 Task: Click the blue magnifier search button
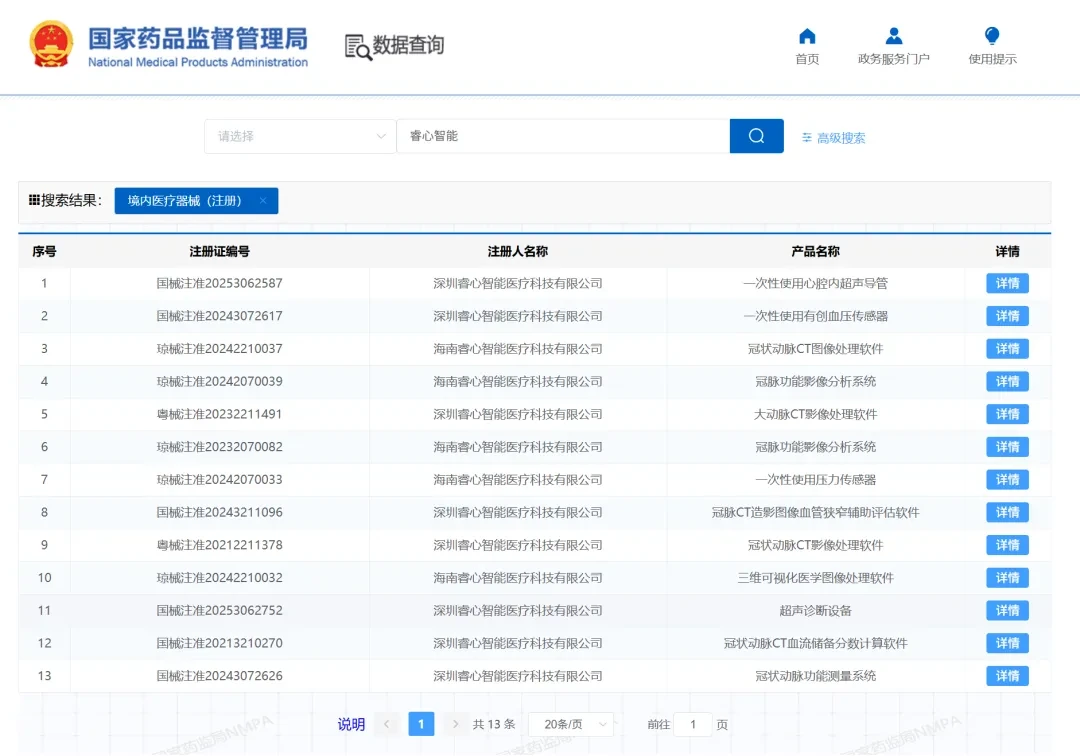click(756, 136)
